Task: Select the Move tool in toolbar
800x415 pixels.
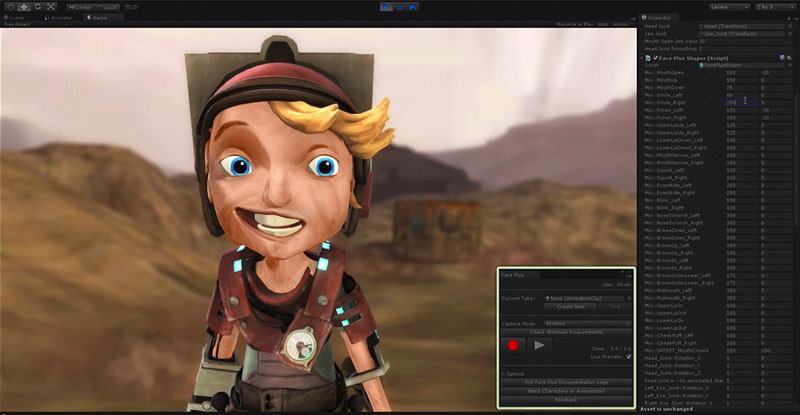Action: pyautogui.click(x=22, y=7)
